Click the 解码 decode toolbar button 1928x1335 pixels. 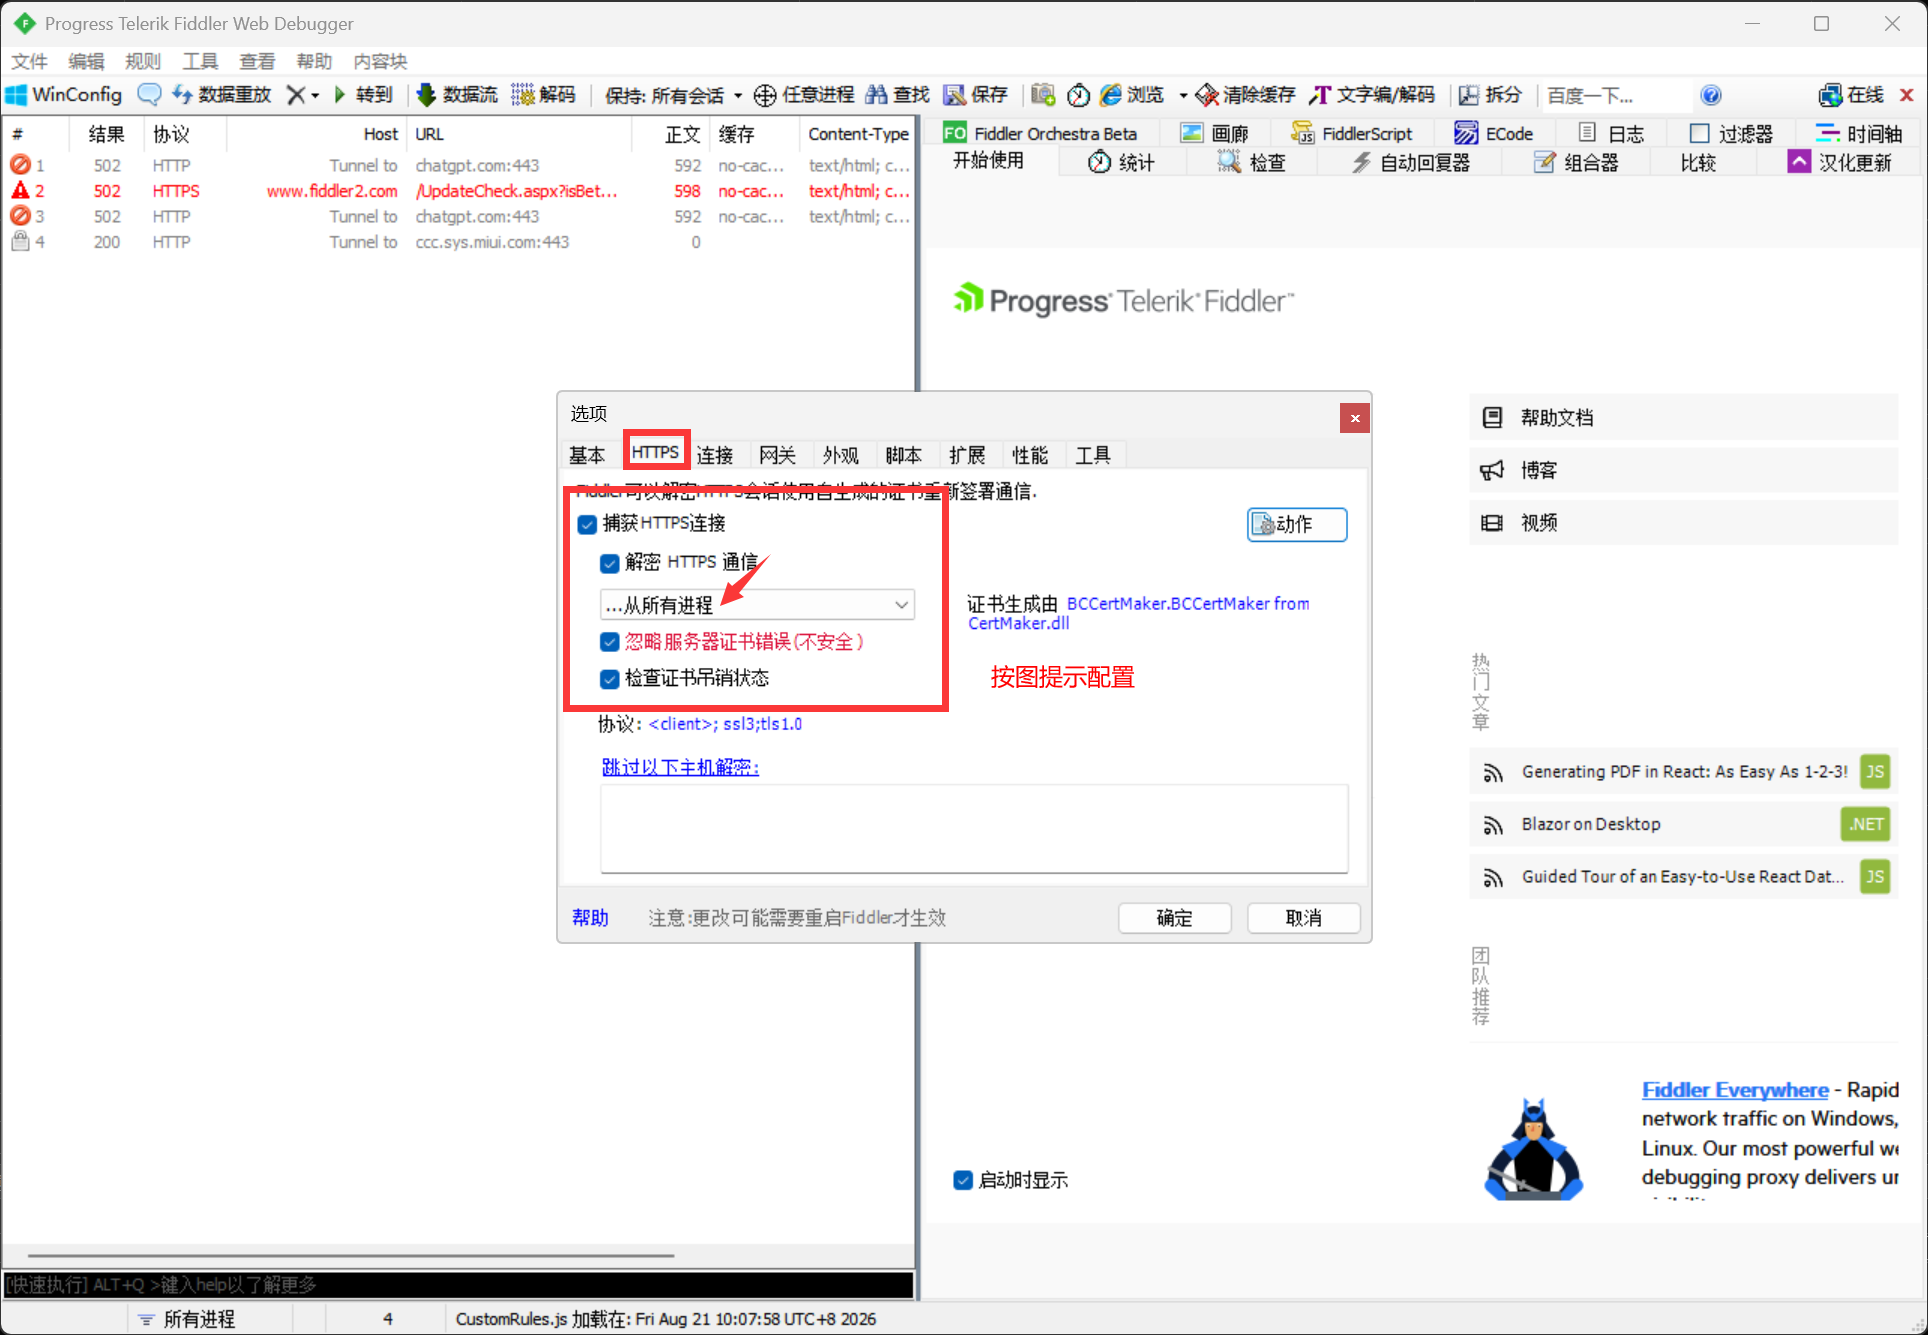[x=544, y=95]
